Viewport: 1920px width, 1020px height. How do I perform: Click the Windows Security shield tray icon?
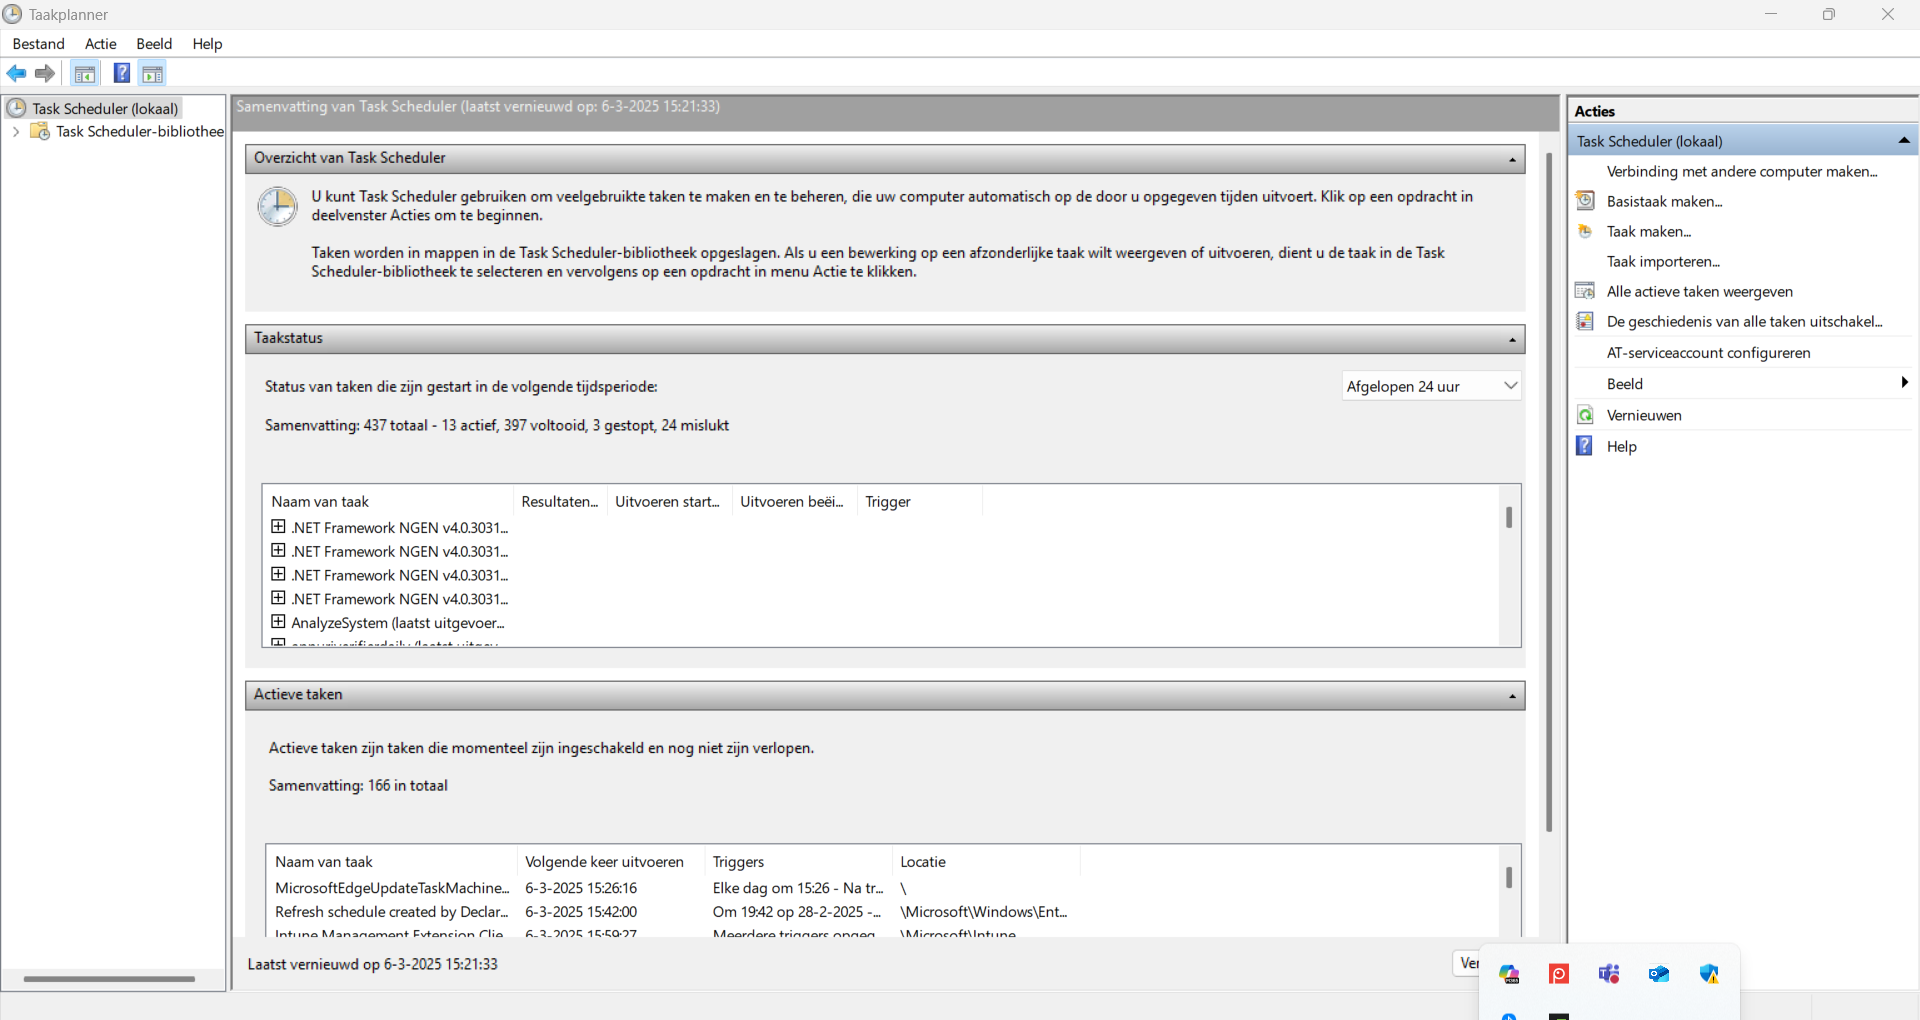click(1708, 974)
